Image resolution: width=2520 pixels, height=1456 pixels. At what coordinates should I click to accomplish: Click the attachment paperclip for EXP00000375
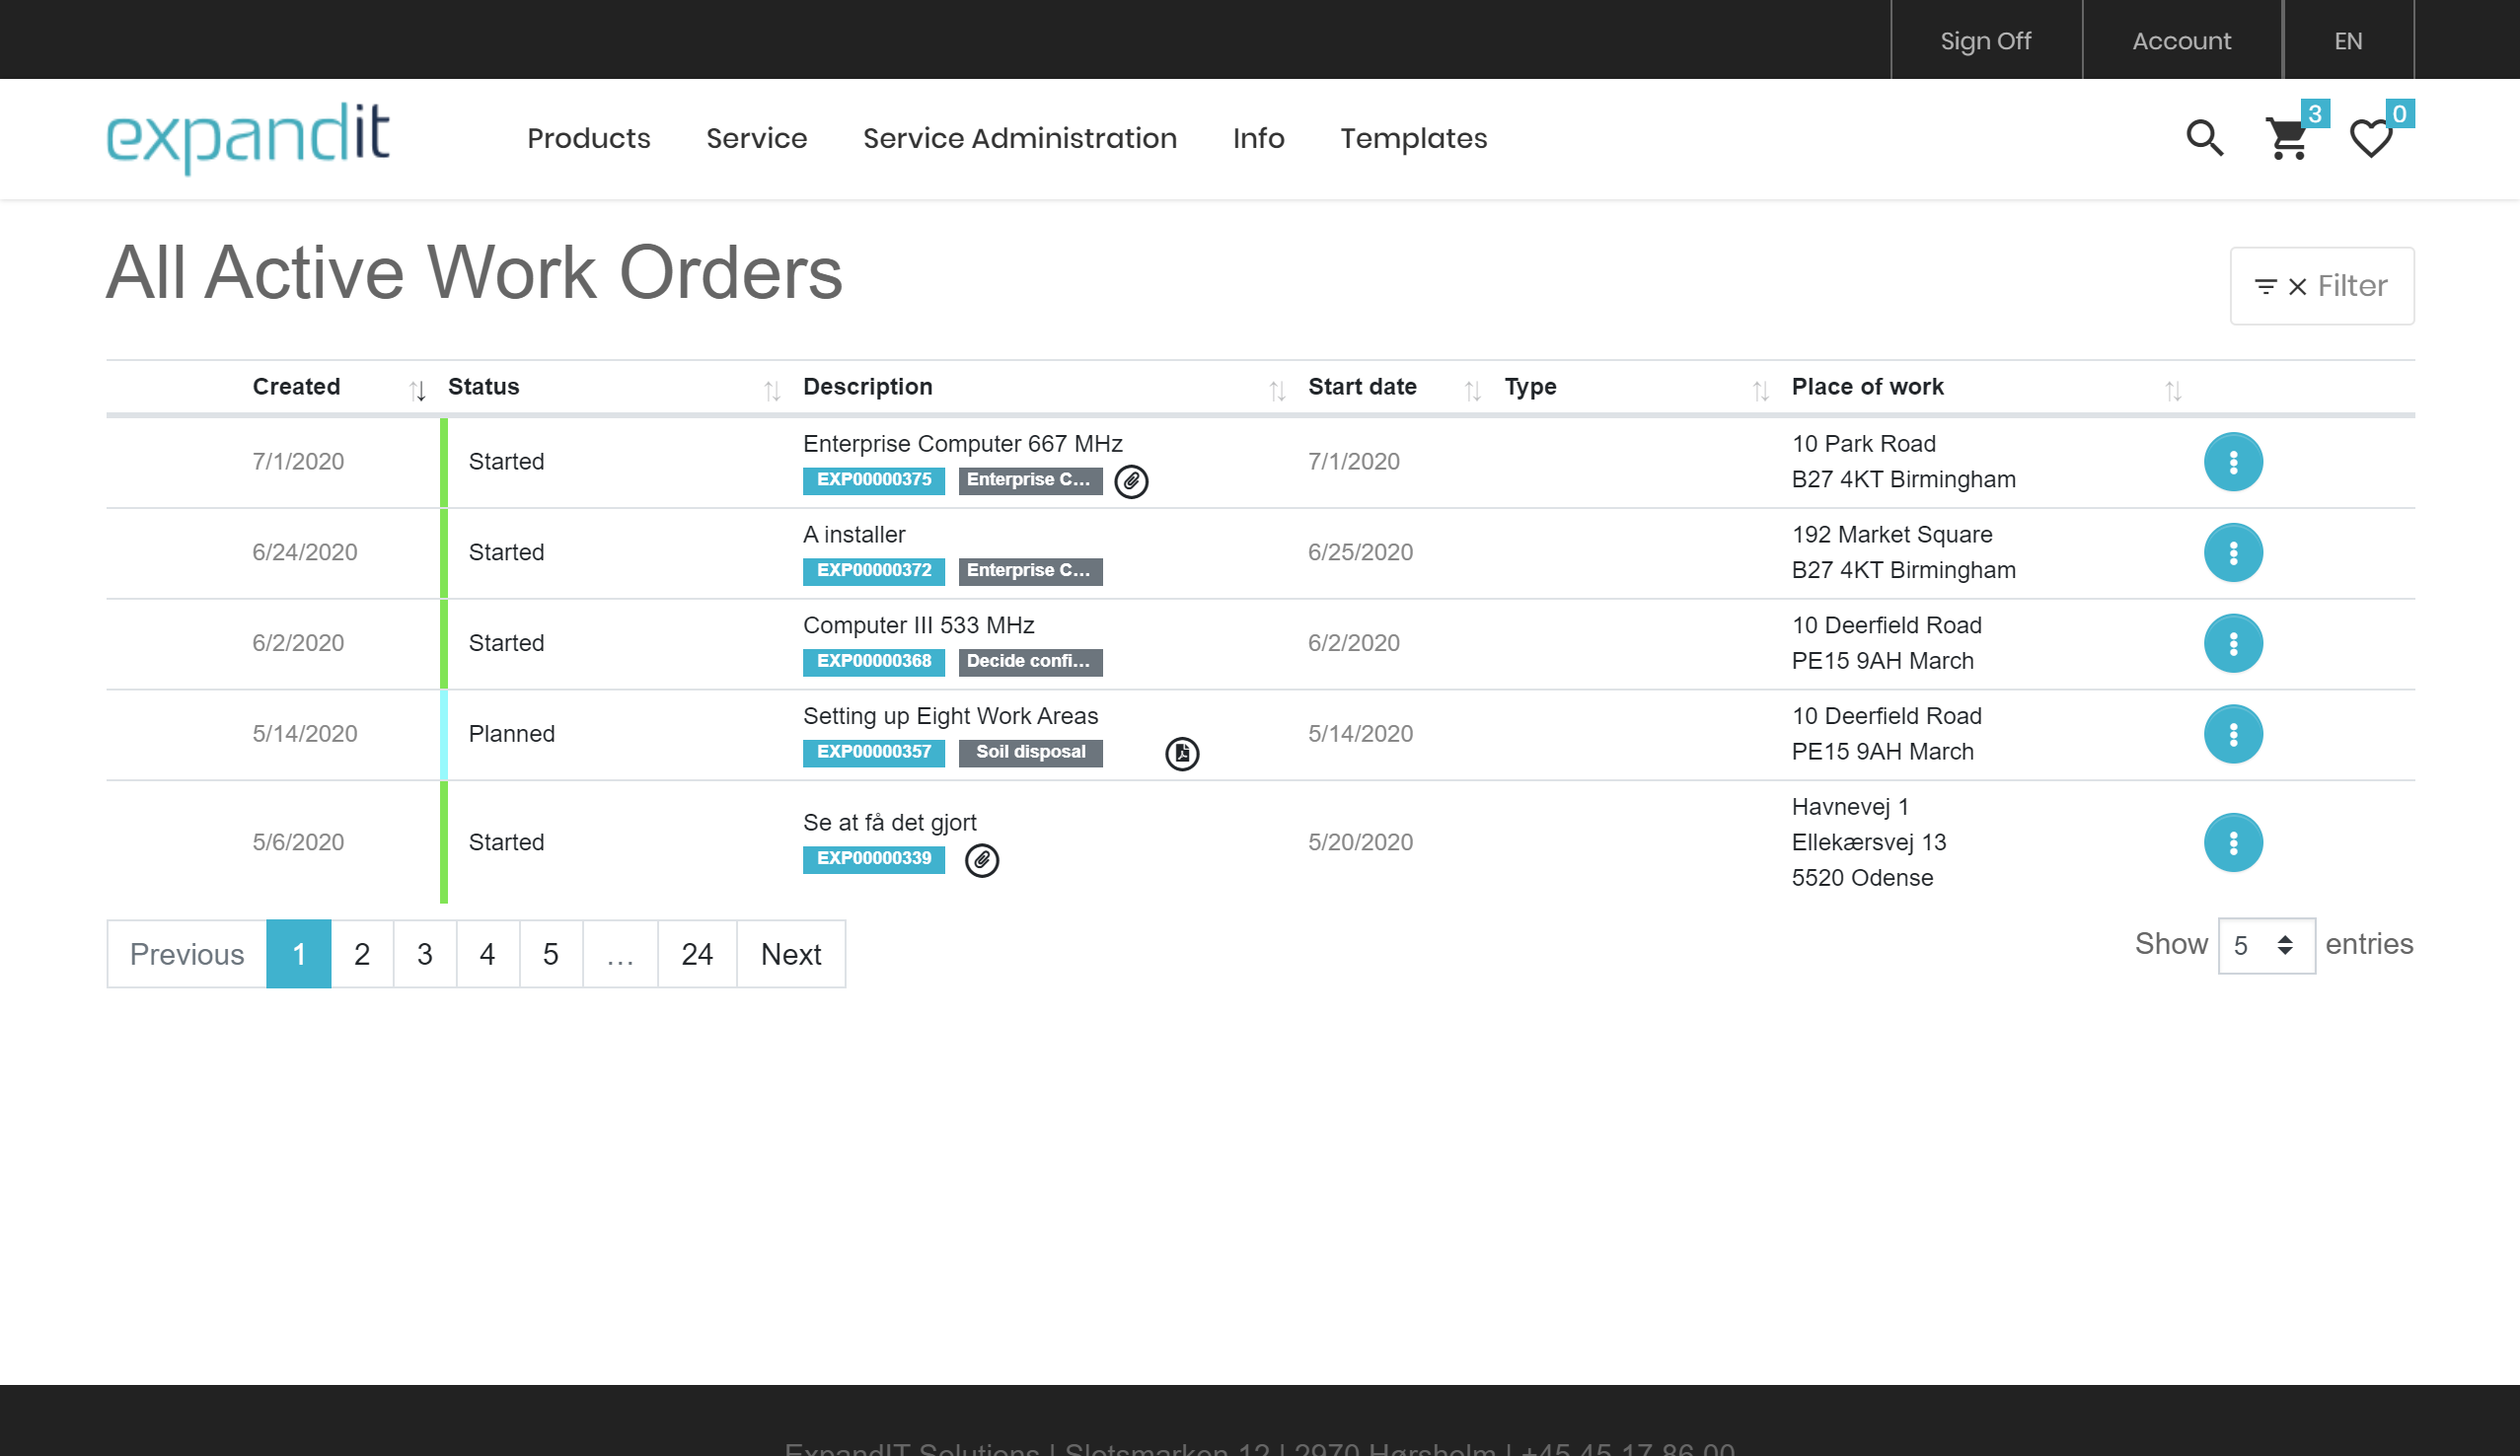click(1131, 481)
